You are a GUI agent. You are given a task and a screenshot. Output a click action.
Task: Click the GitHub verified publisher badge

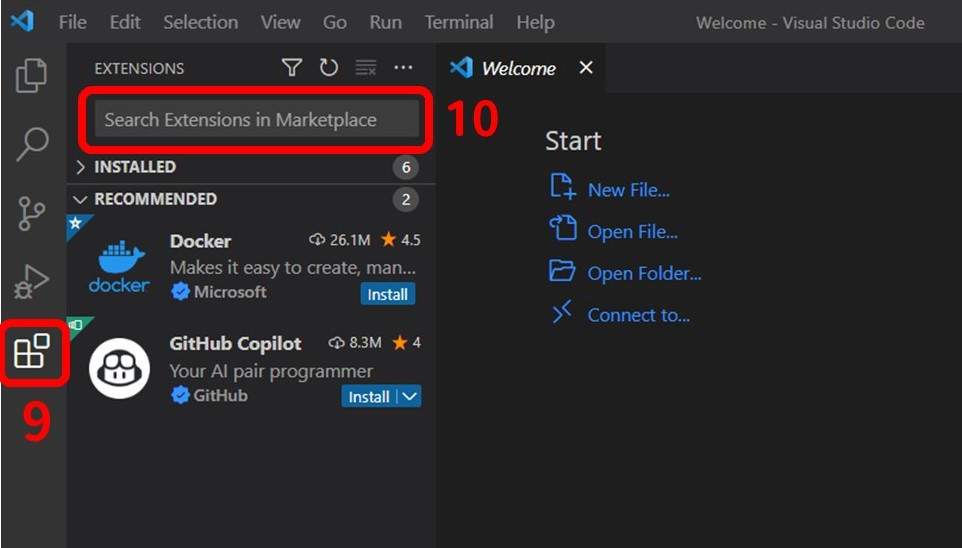pos(180,395)
